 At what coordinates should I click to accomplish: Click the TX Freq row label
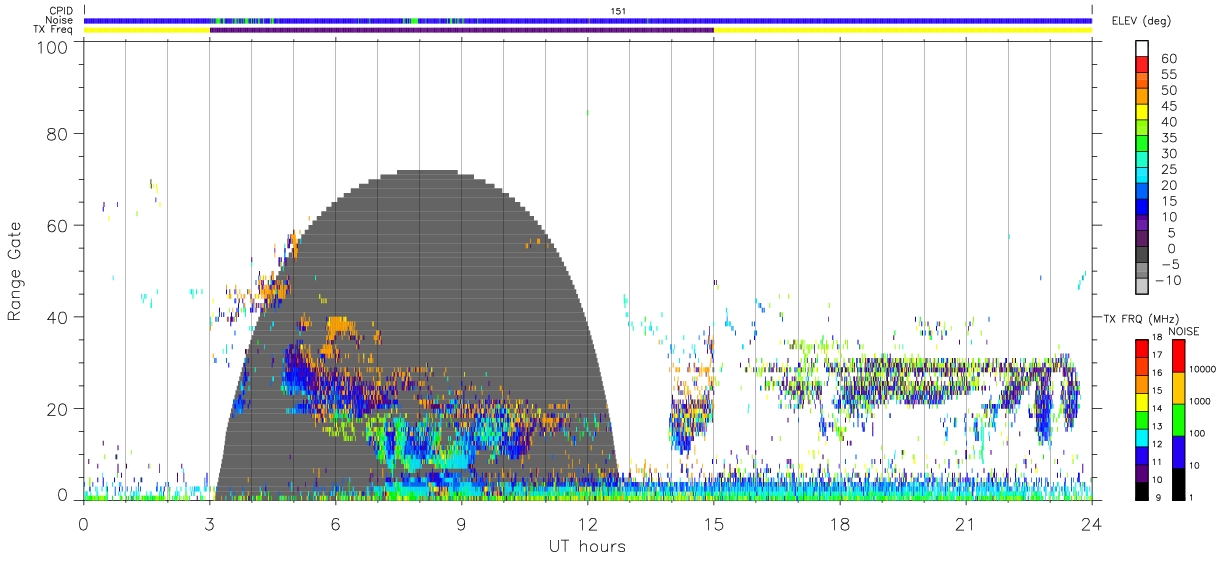54,30
